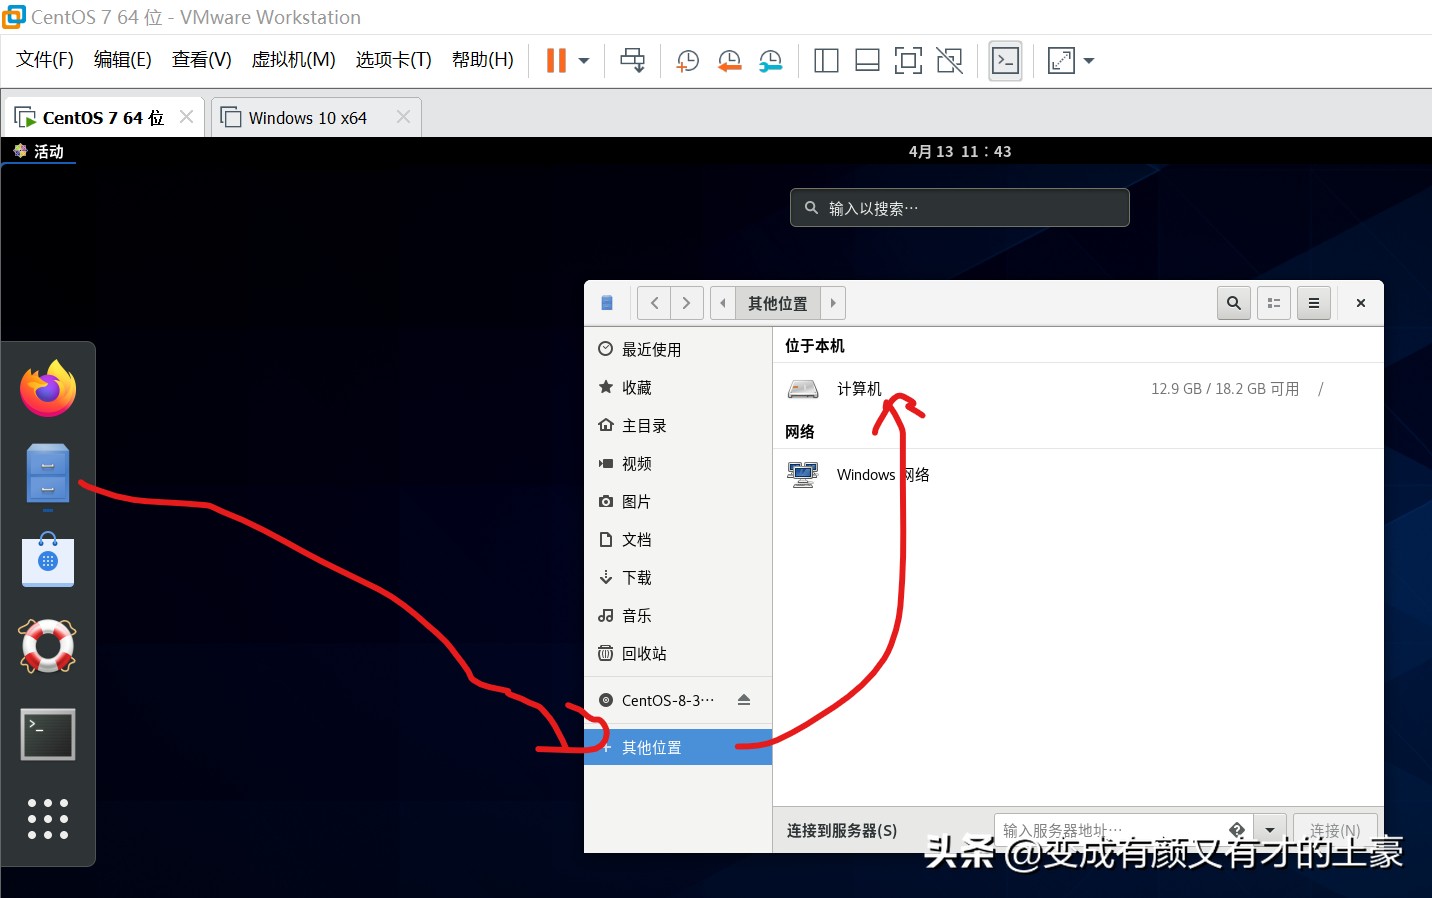Eject the CentOS-8-3 disc
The width and height of the screenshot is (1432, 898).
click(744, 700)
